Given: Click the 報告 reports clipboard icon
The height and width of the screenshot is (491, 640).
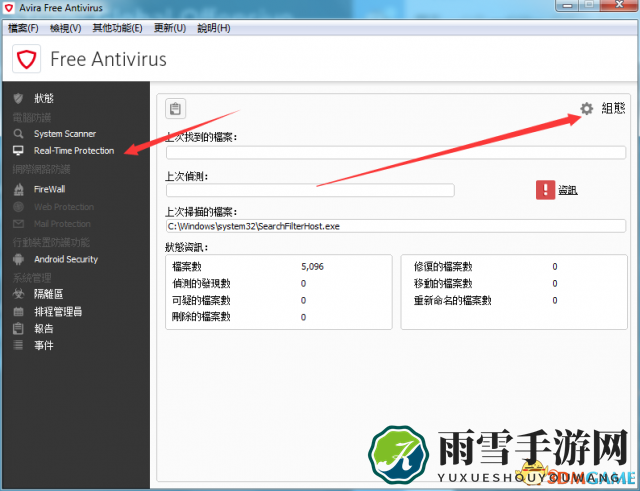Looking at the screenshot, I should pos(18,329).
